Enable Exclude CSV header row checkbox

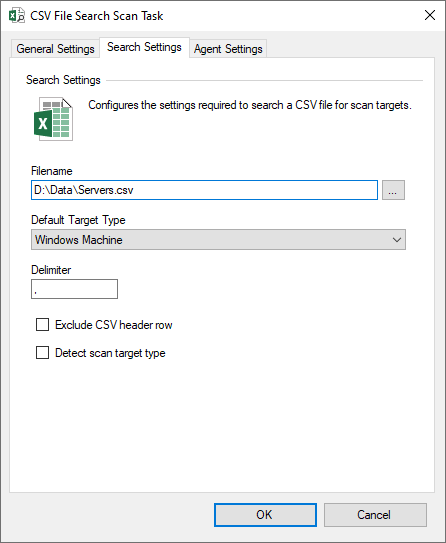tap(42, 325)
